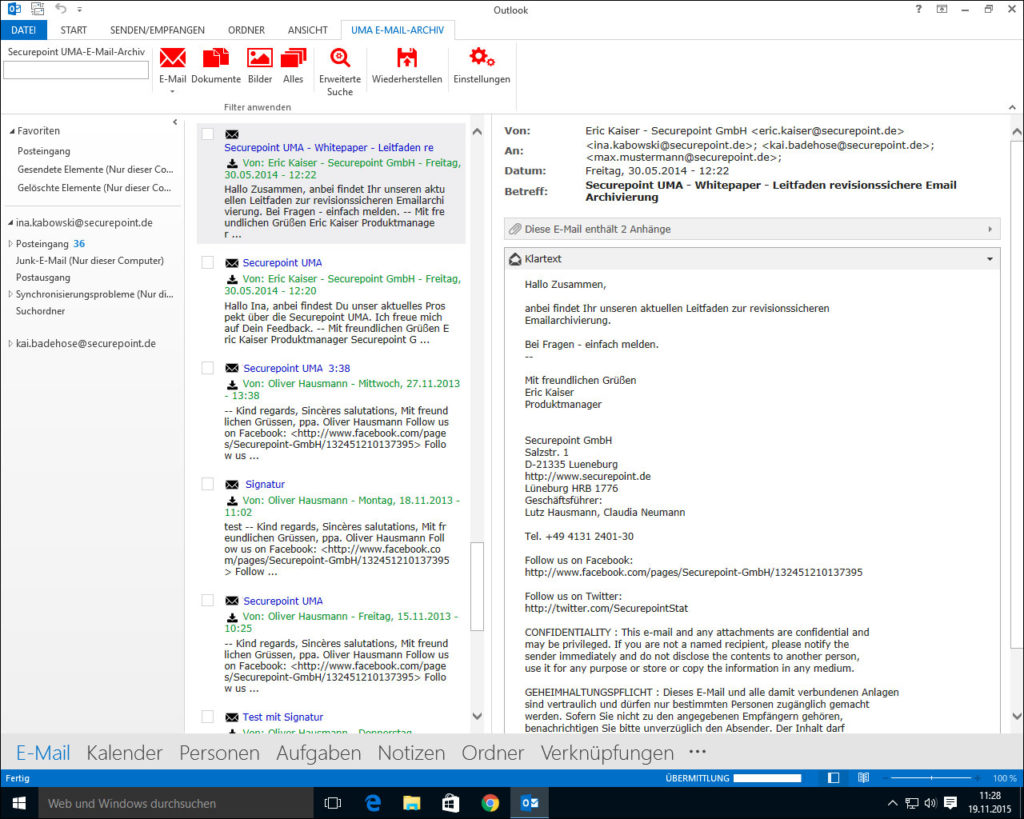Screen dimensions: 1024x819
Task: Launch Chrome from the Windows taskbar
Action: coord(490,802)
